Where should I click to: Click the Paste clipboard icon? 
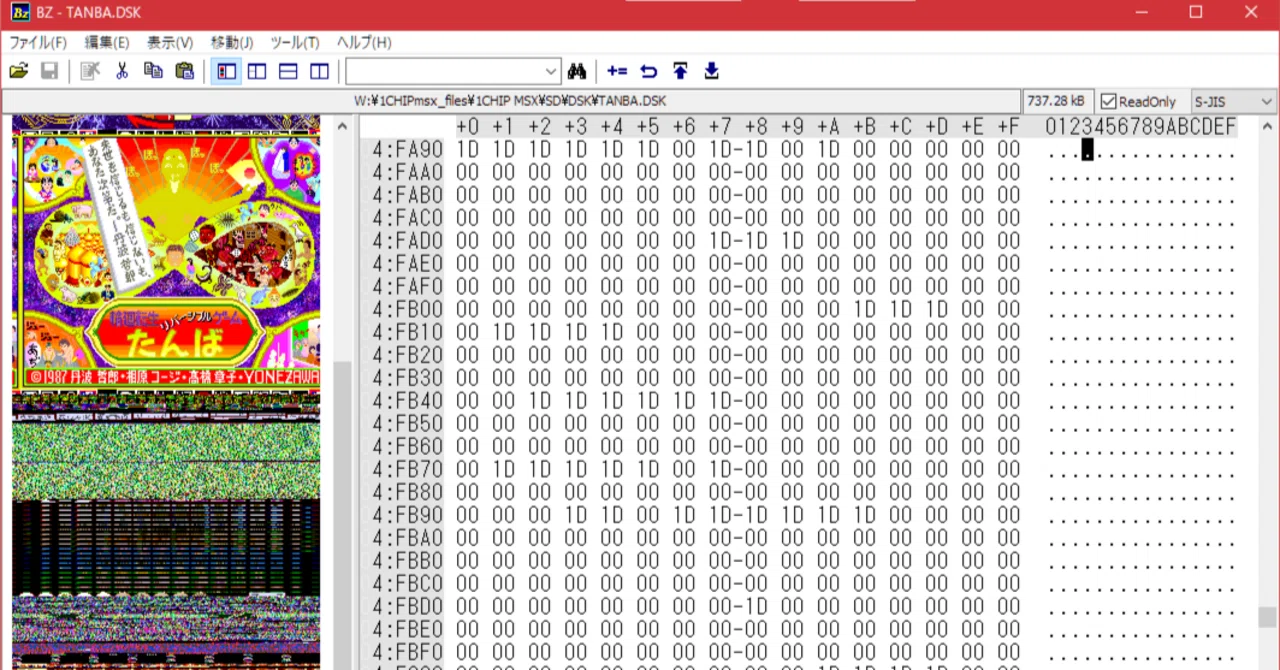coord(184,71)
